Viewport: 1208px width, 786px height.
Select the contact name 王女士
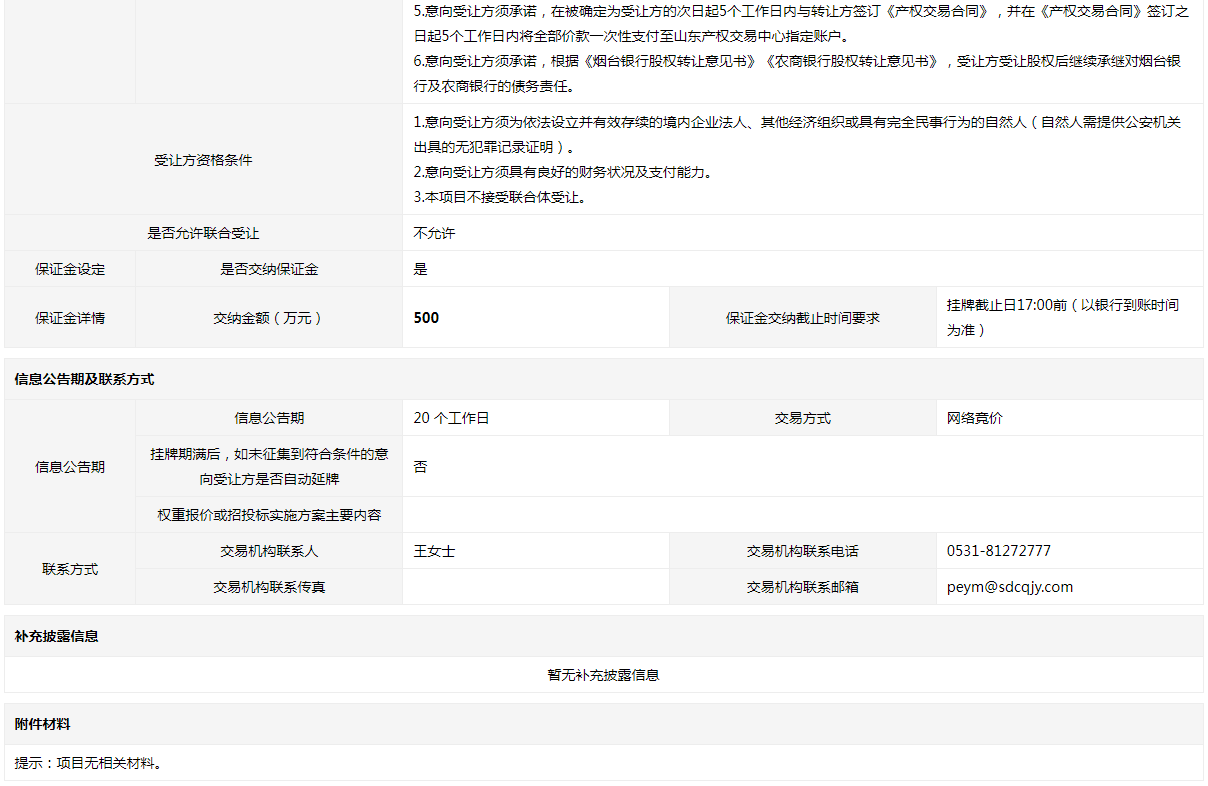click(434, 551)
